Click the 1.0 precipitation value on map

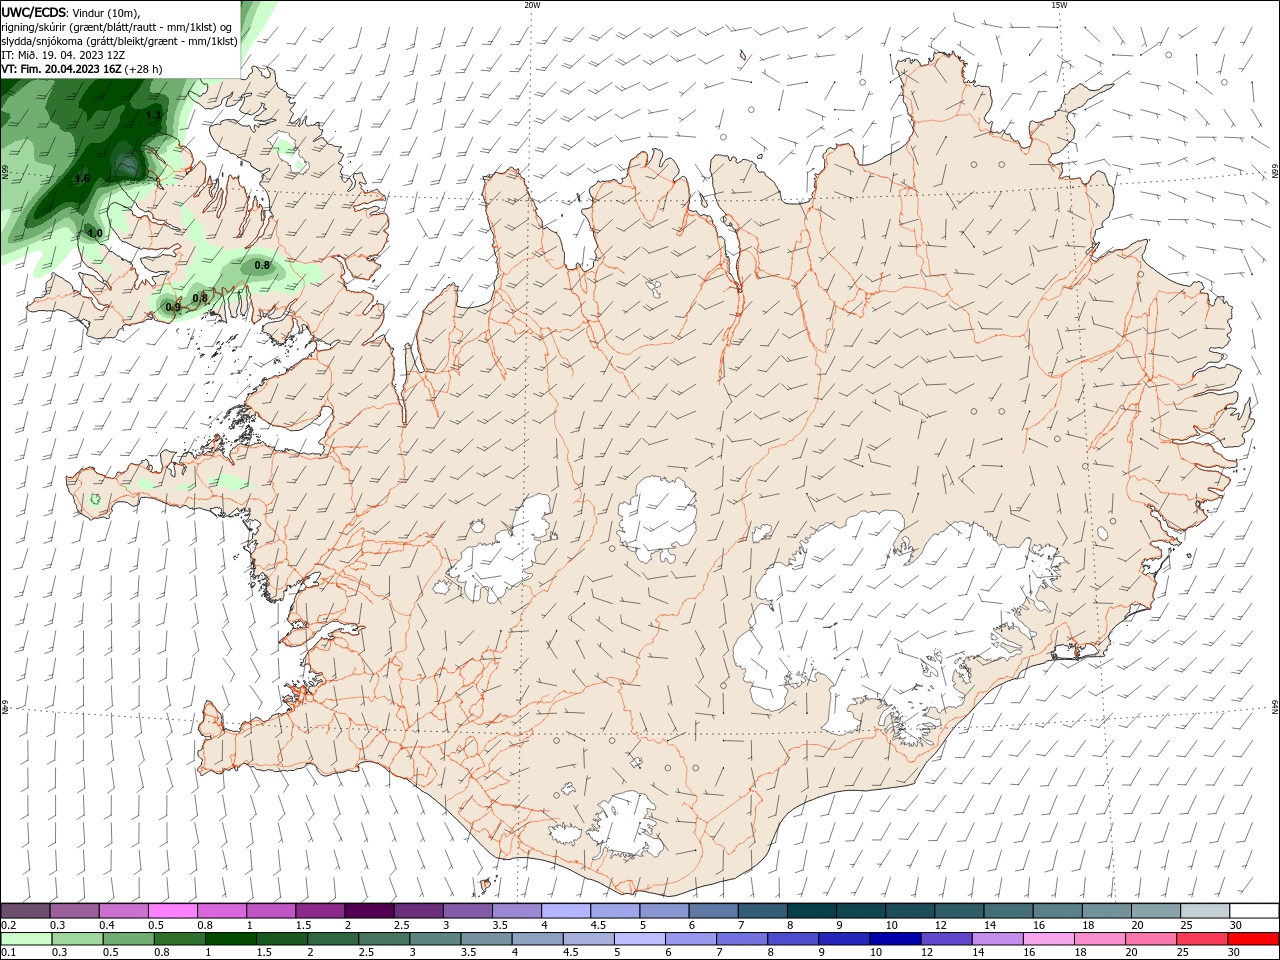pos(95,233)
